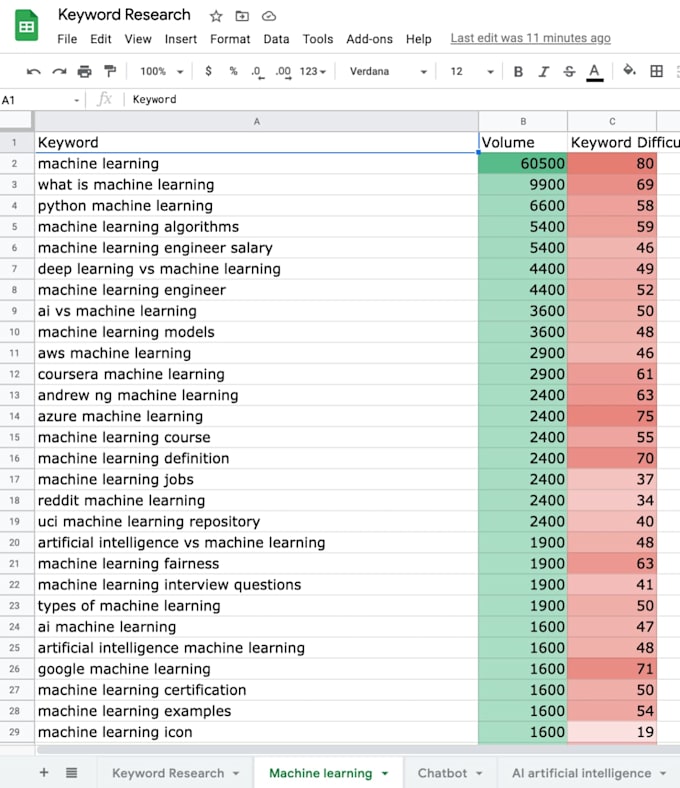This screenshot has height=788, width=680.
Task: Open the fill color picker
Action: 629,70
